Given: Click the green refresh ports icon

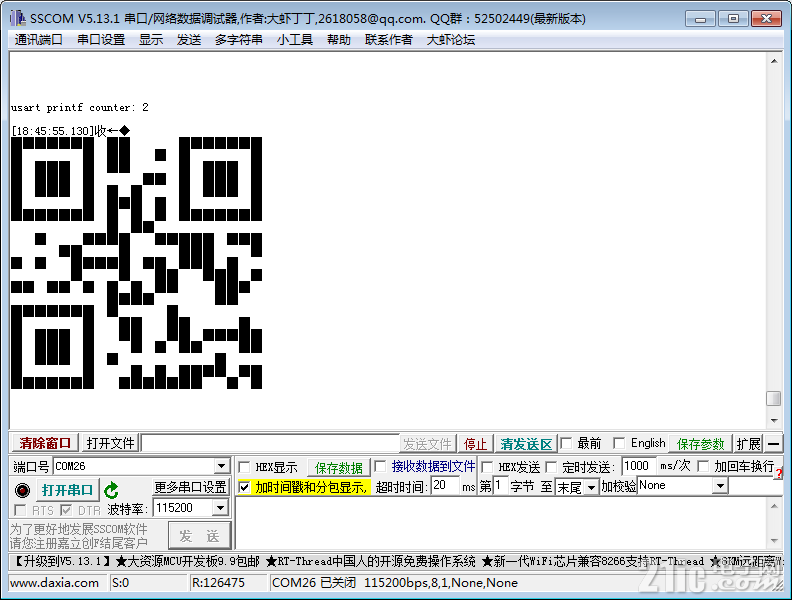Looking at the screenshot, I should [111, 489].
